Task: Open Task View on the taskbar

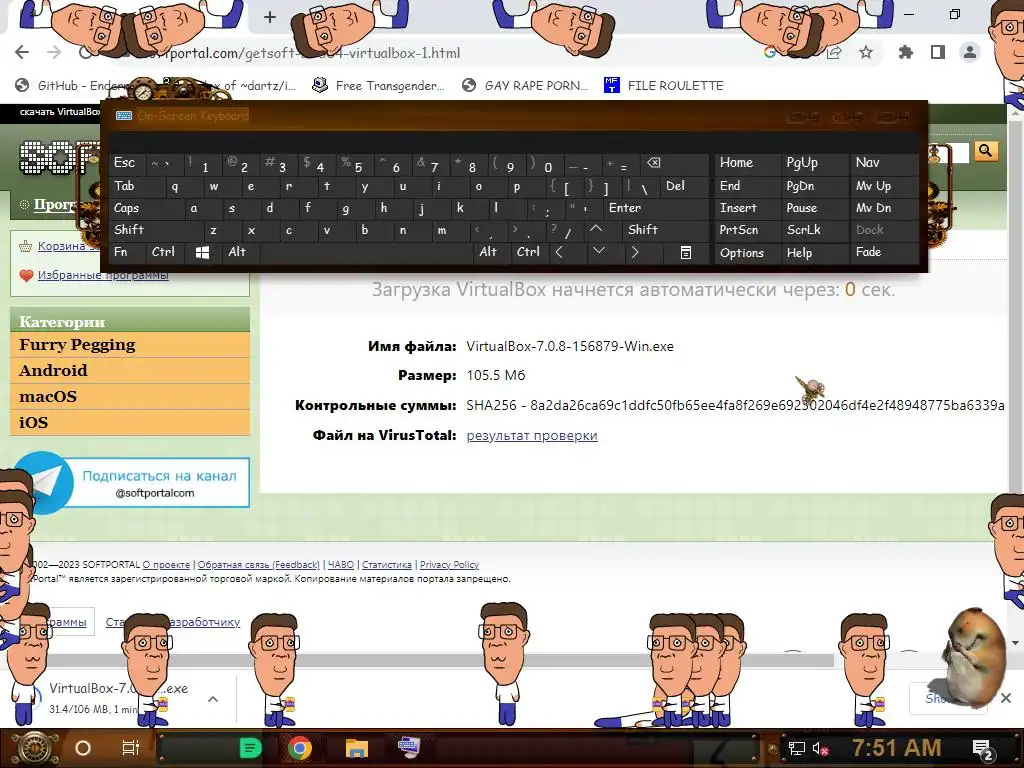Action: pyautogui.click(x=131, y=748)
